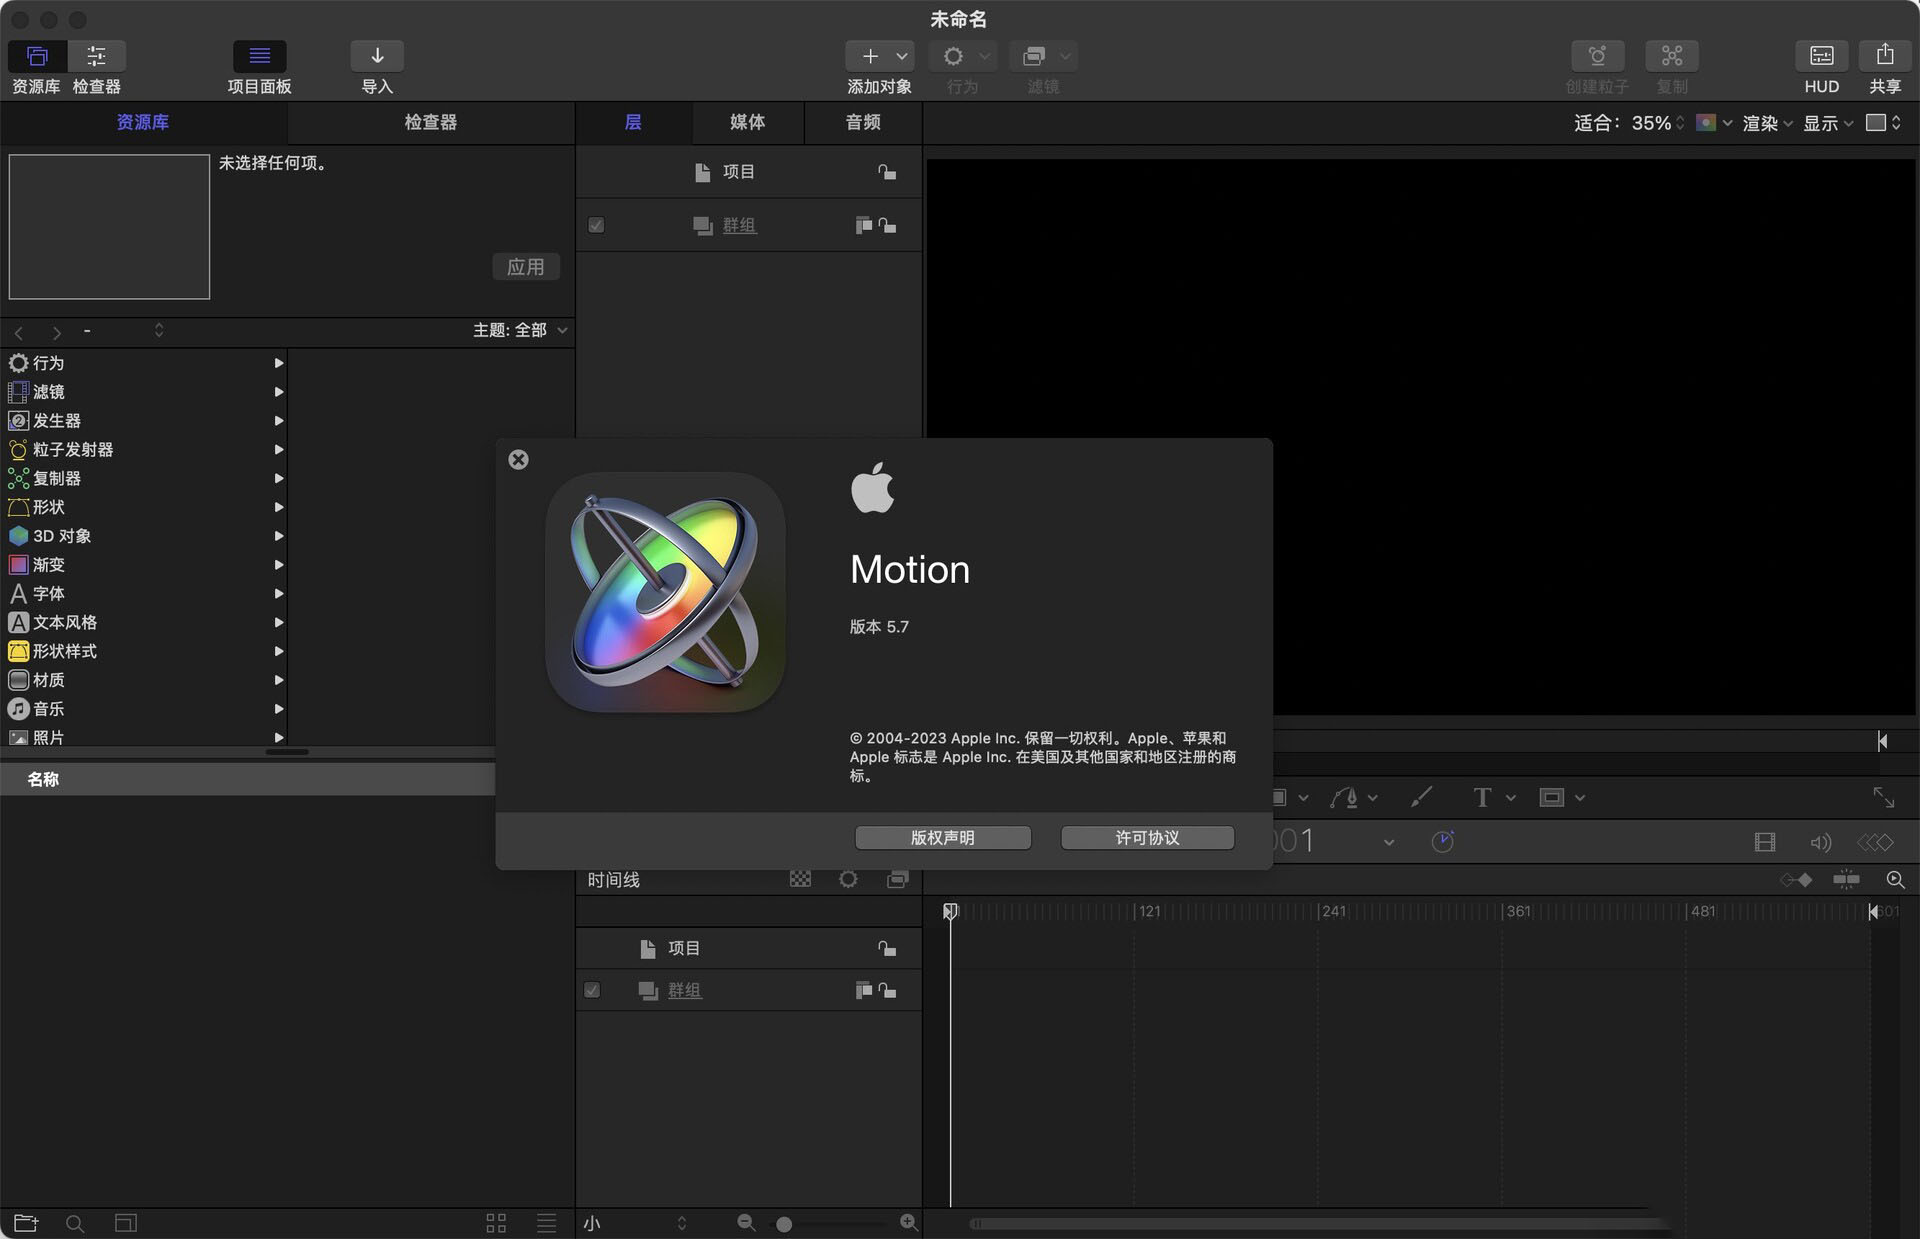1920x1239 pixels.
Task: Click the fullscreen player arrows icon
Action: click(x=1883, y=797)
